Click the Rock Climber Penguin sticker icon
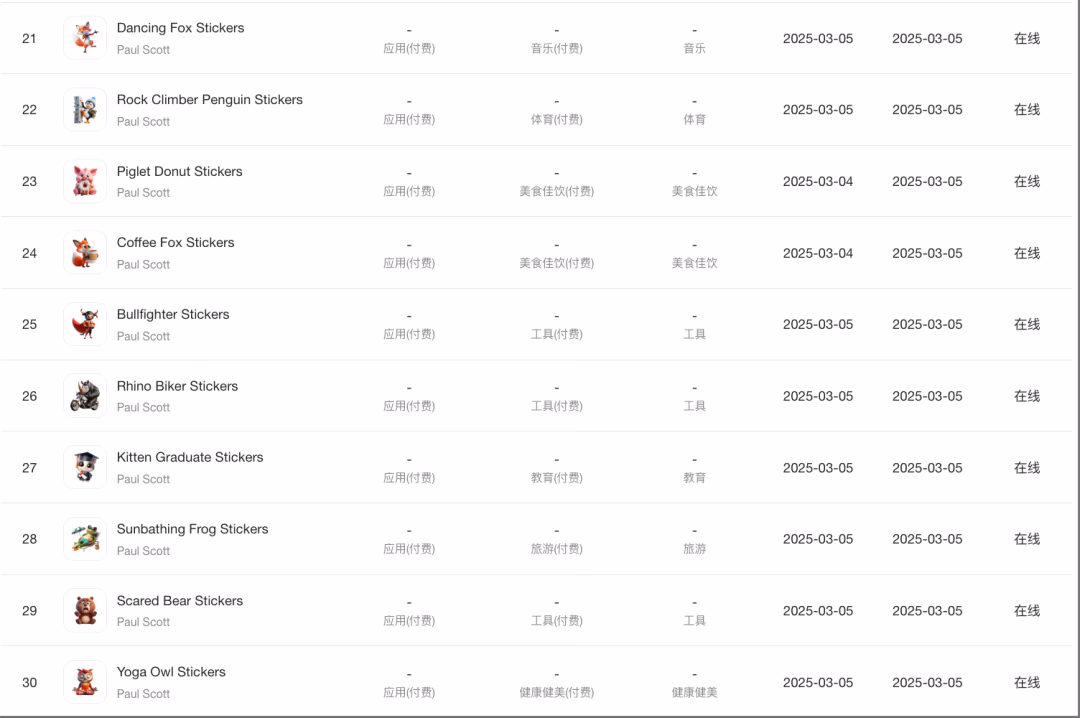This screenshot has width=1080, height=718. coord(85,110)
